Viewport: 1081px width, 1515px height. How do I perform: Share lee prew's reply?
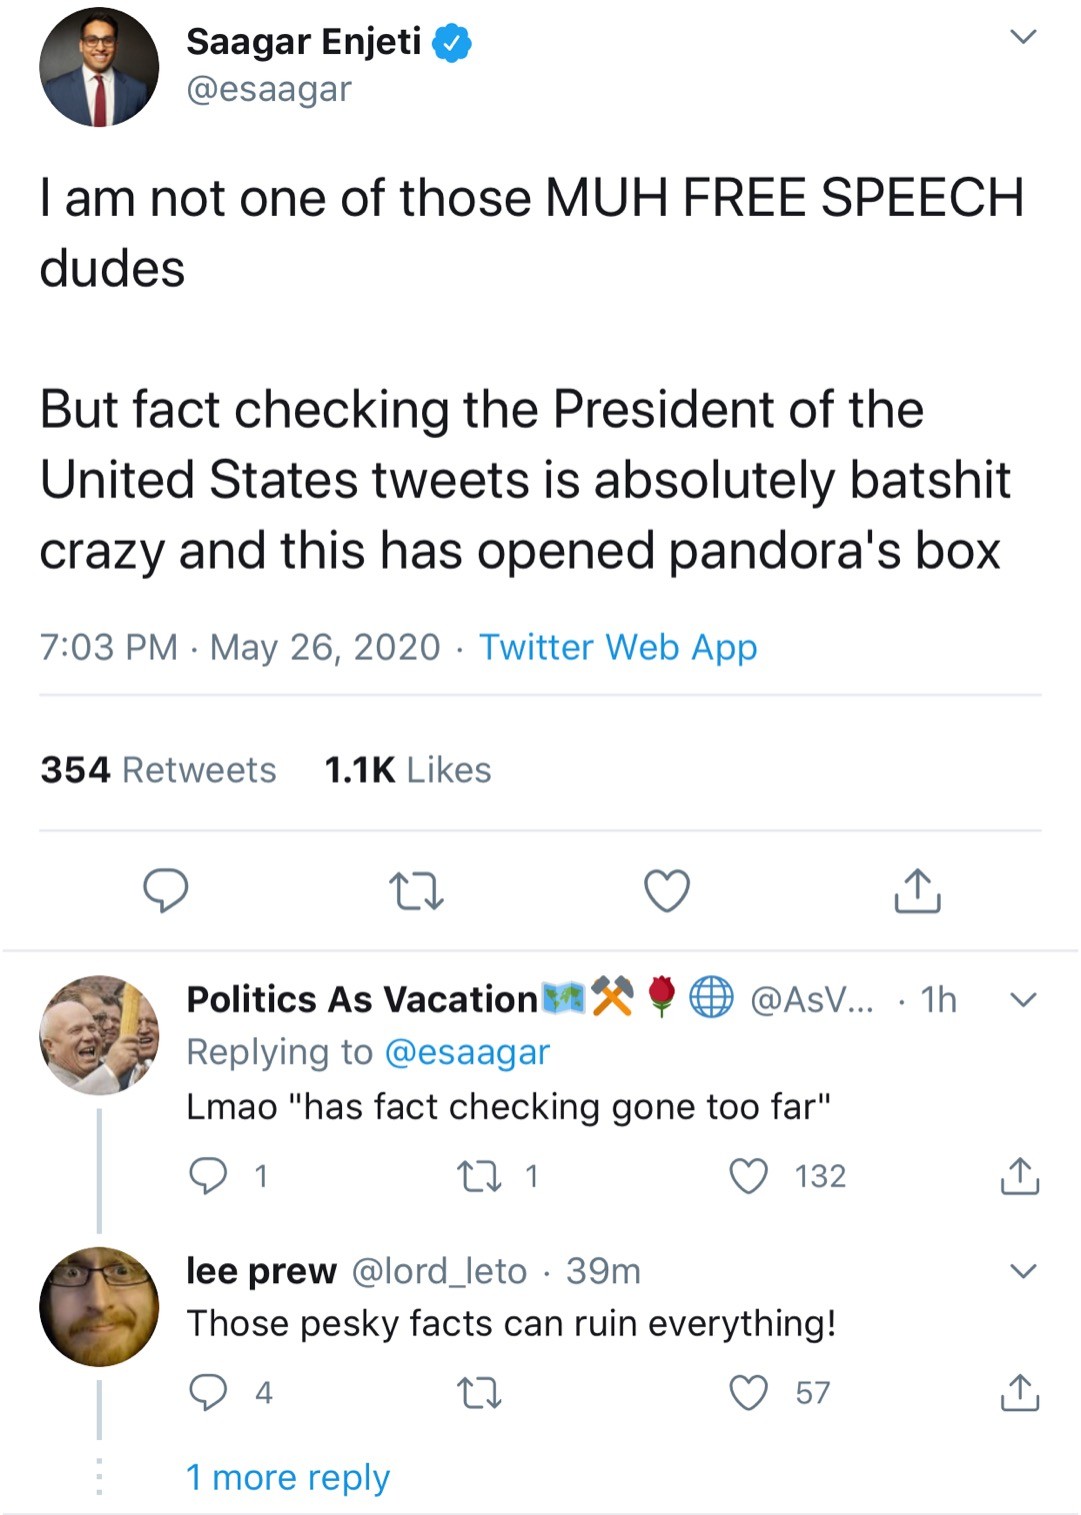tap(1020, 1392)
